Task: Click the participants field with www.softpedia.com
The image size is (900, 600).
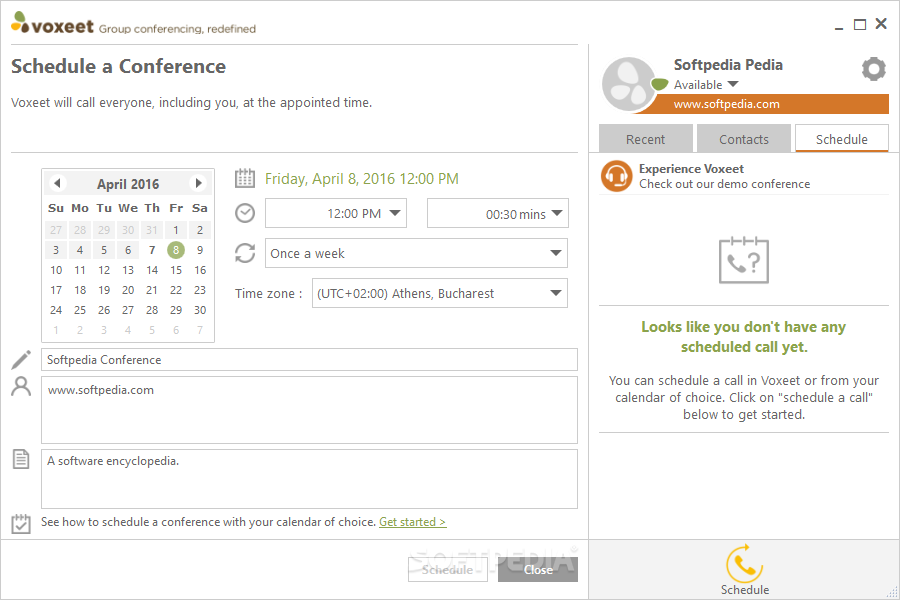Action: coord(309,410)
